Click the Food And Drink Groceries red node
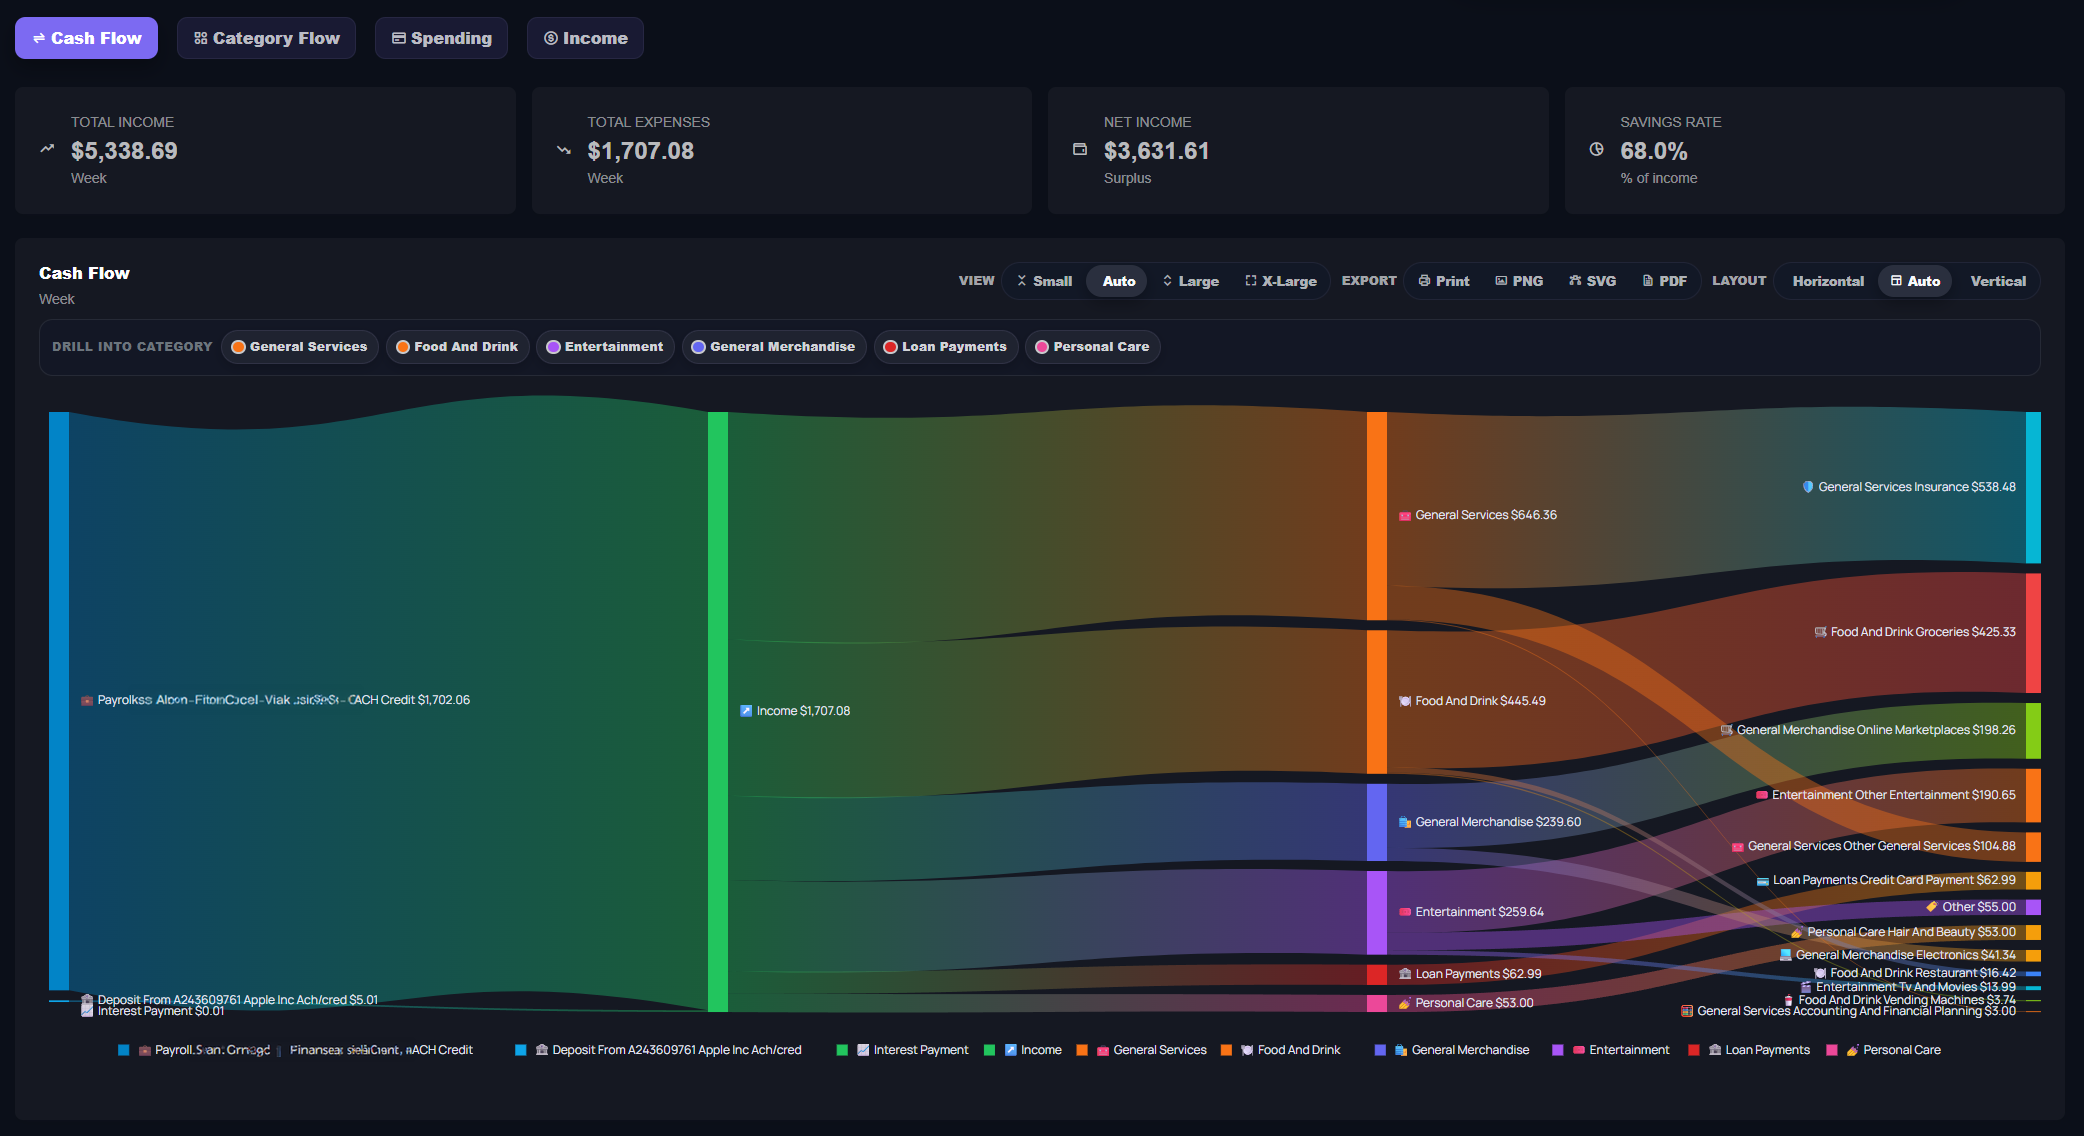 click(x=2033, y=632)
